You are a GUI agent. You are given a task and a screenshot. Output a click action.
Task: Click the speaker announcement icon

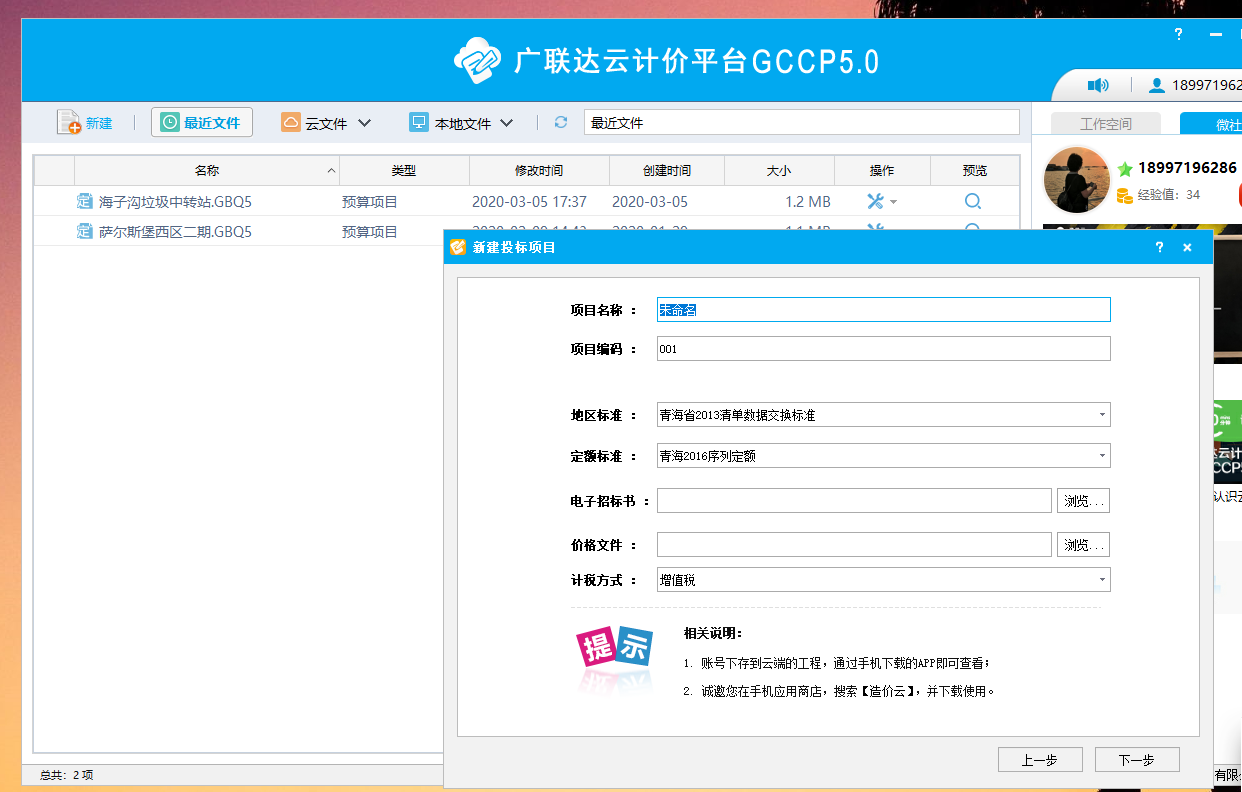[x=1098, y=85]
